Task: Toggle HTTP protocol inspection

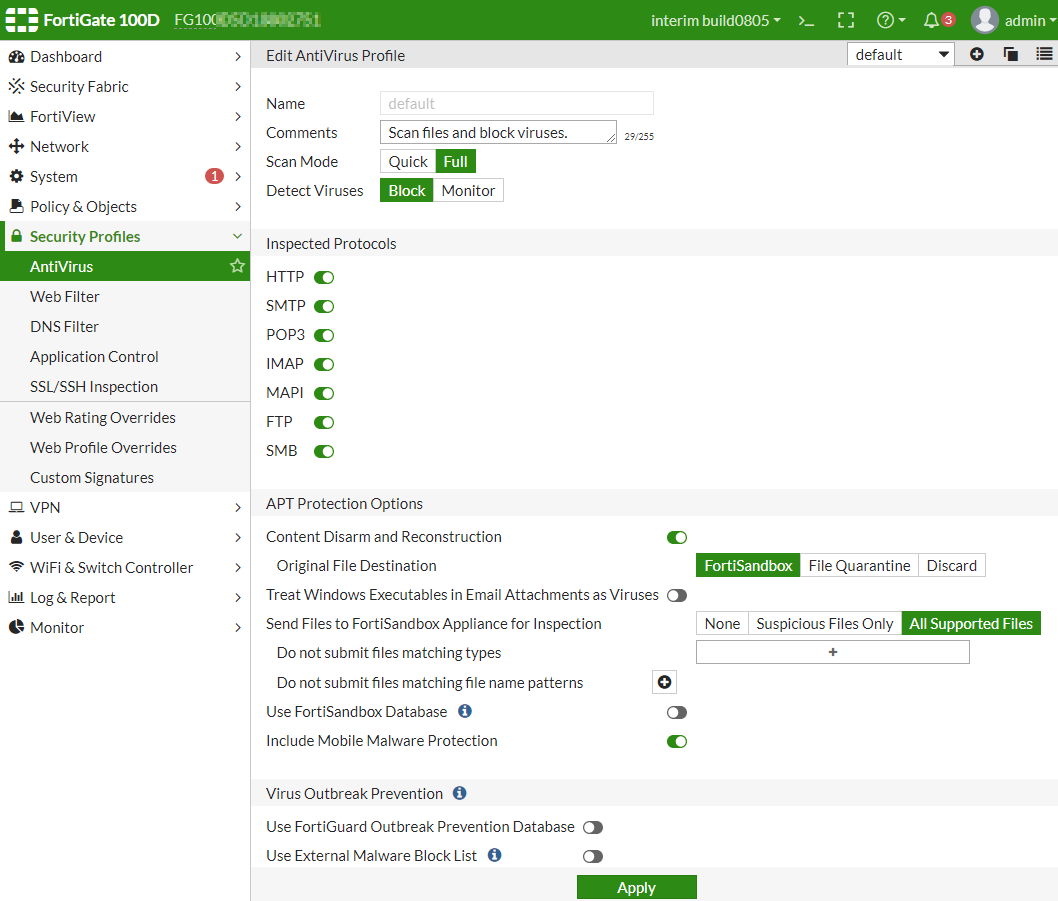Action: click(x=324, y=277)
